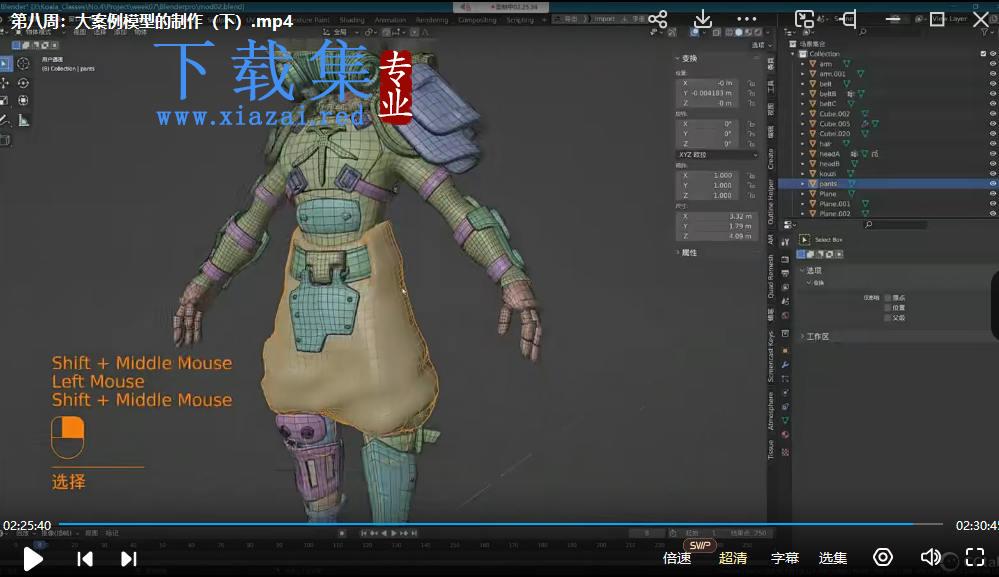The image size is (999, 577).
Task: Share the video with share icon
Action: (658, 18)
